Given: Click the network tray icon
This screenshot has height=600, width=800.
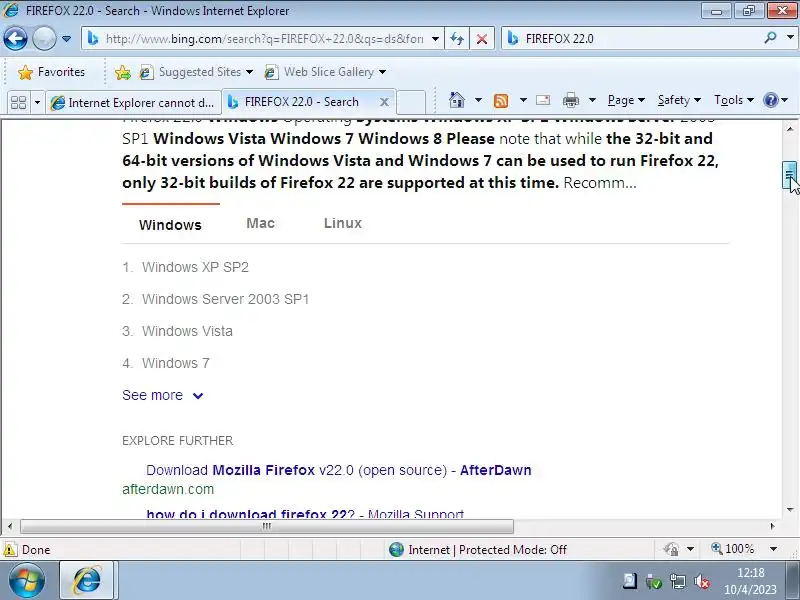Looking at the screenshot, I should click(x=678, y=581).
